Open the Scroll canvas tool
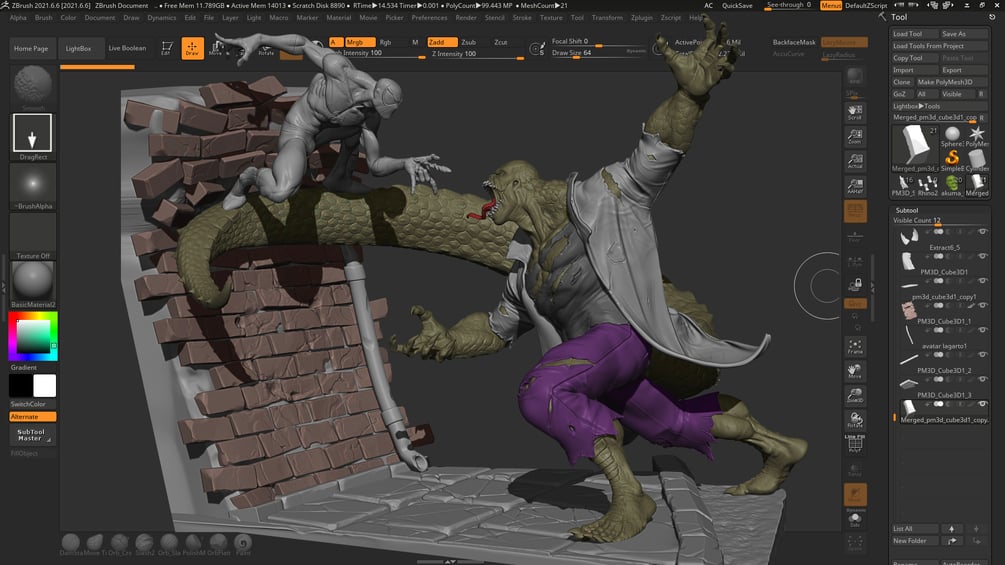This screenshot has height=565, width=1005. [855, 112]
